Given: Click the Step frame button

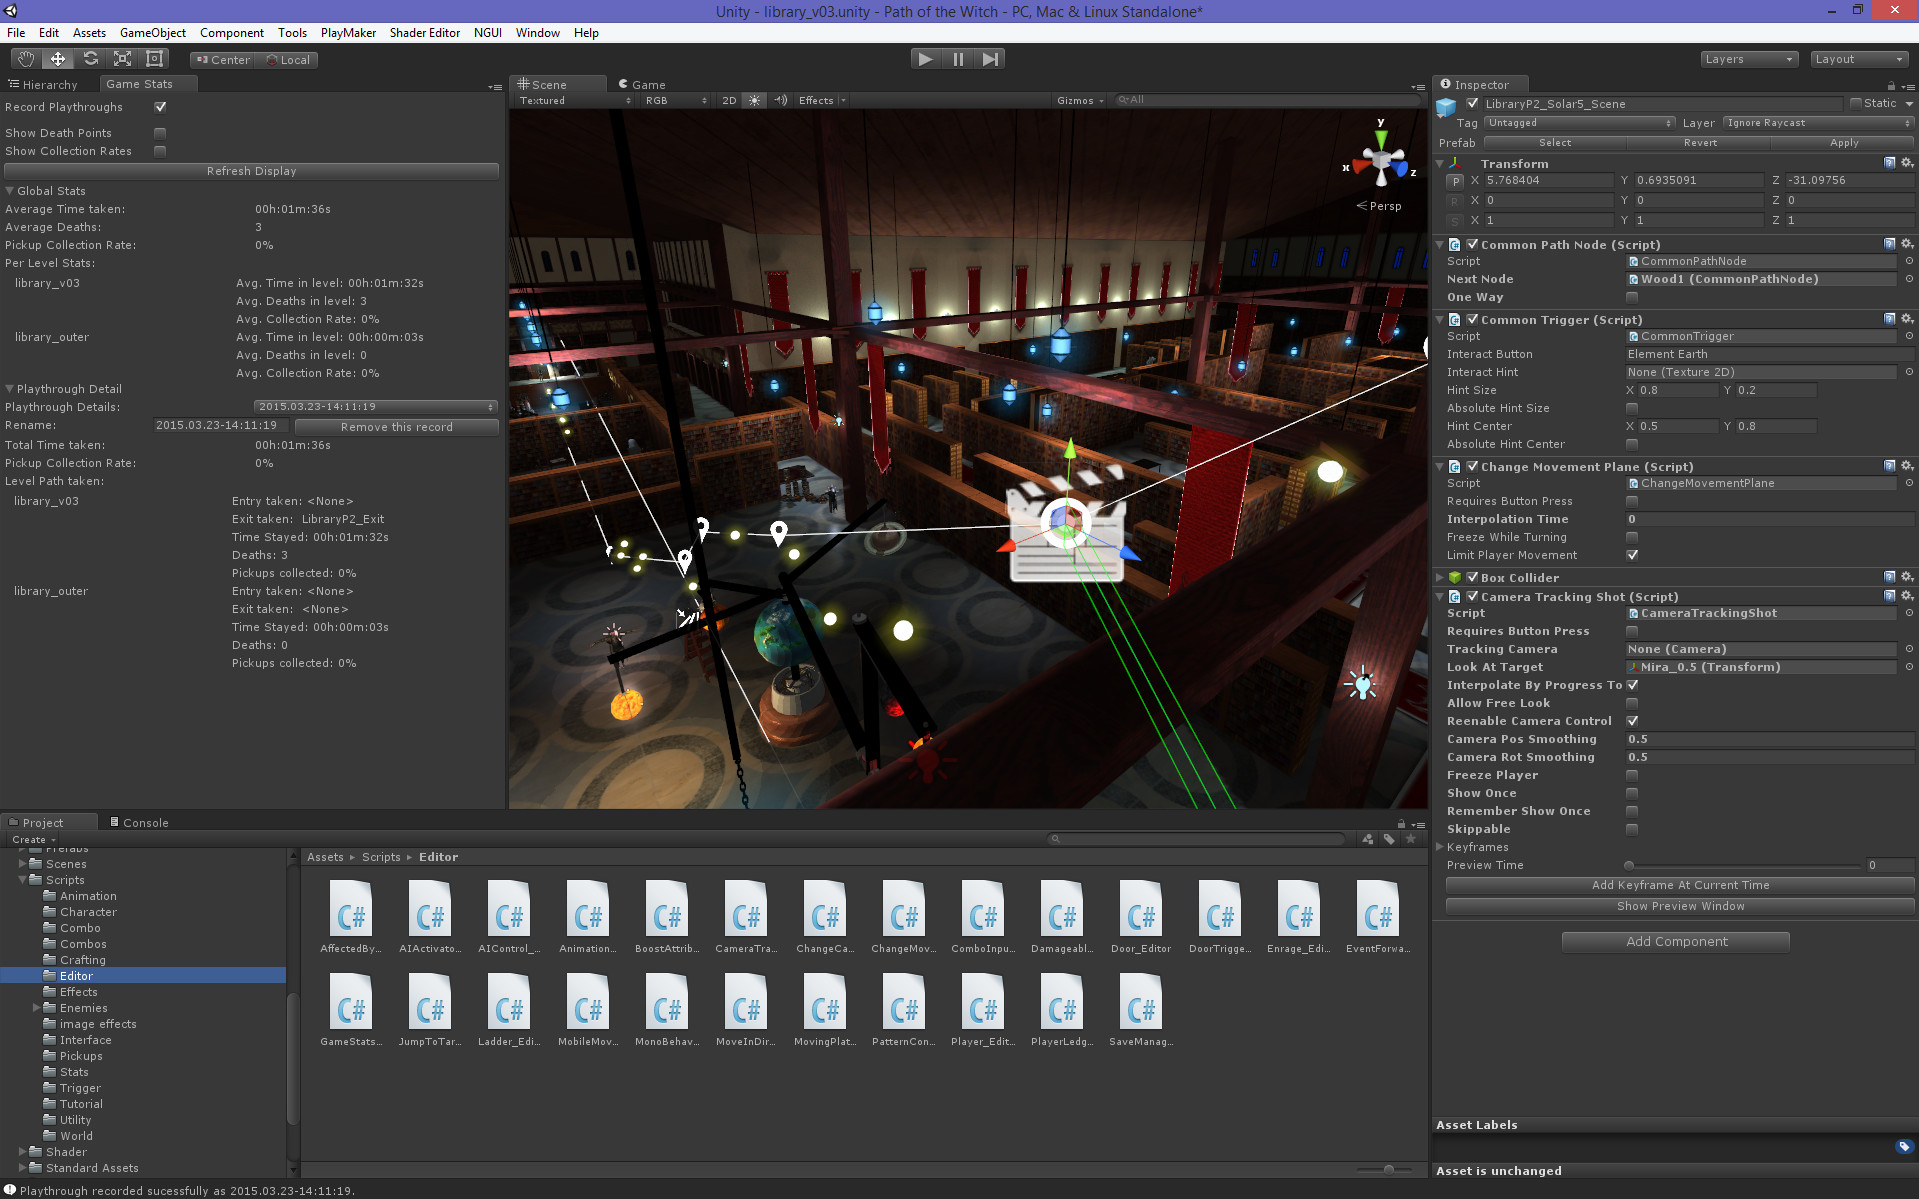Looking at the screenshot, I should pyautogui.click(x=989, y=59).
